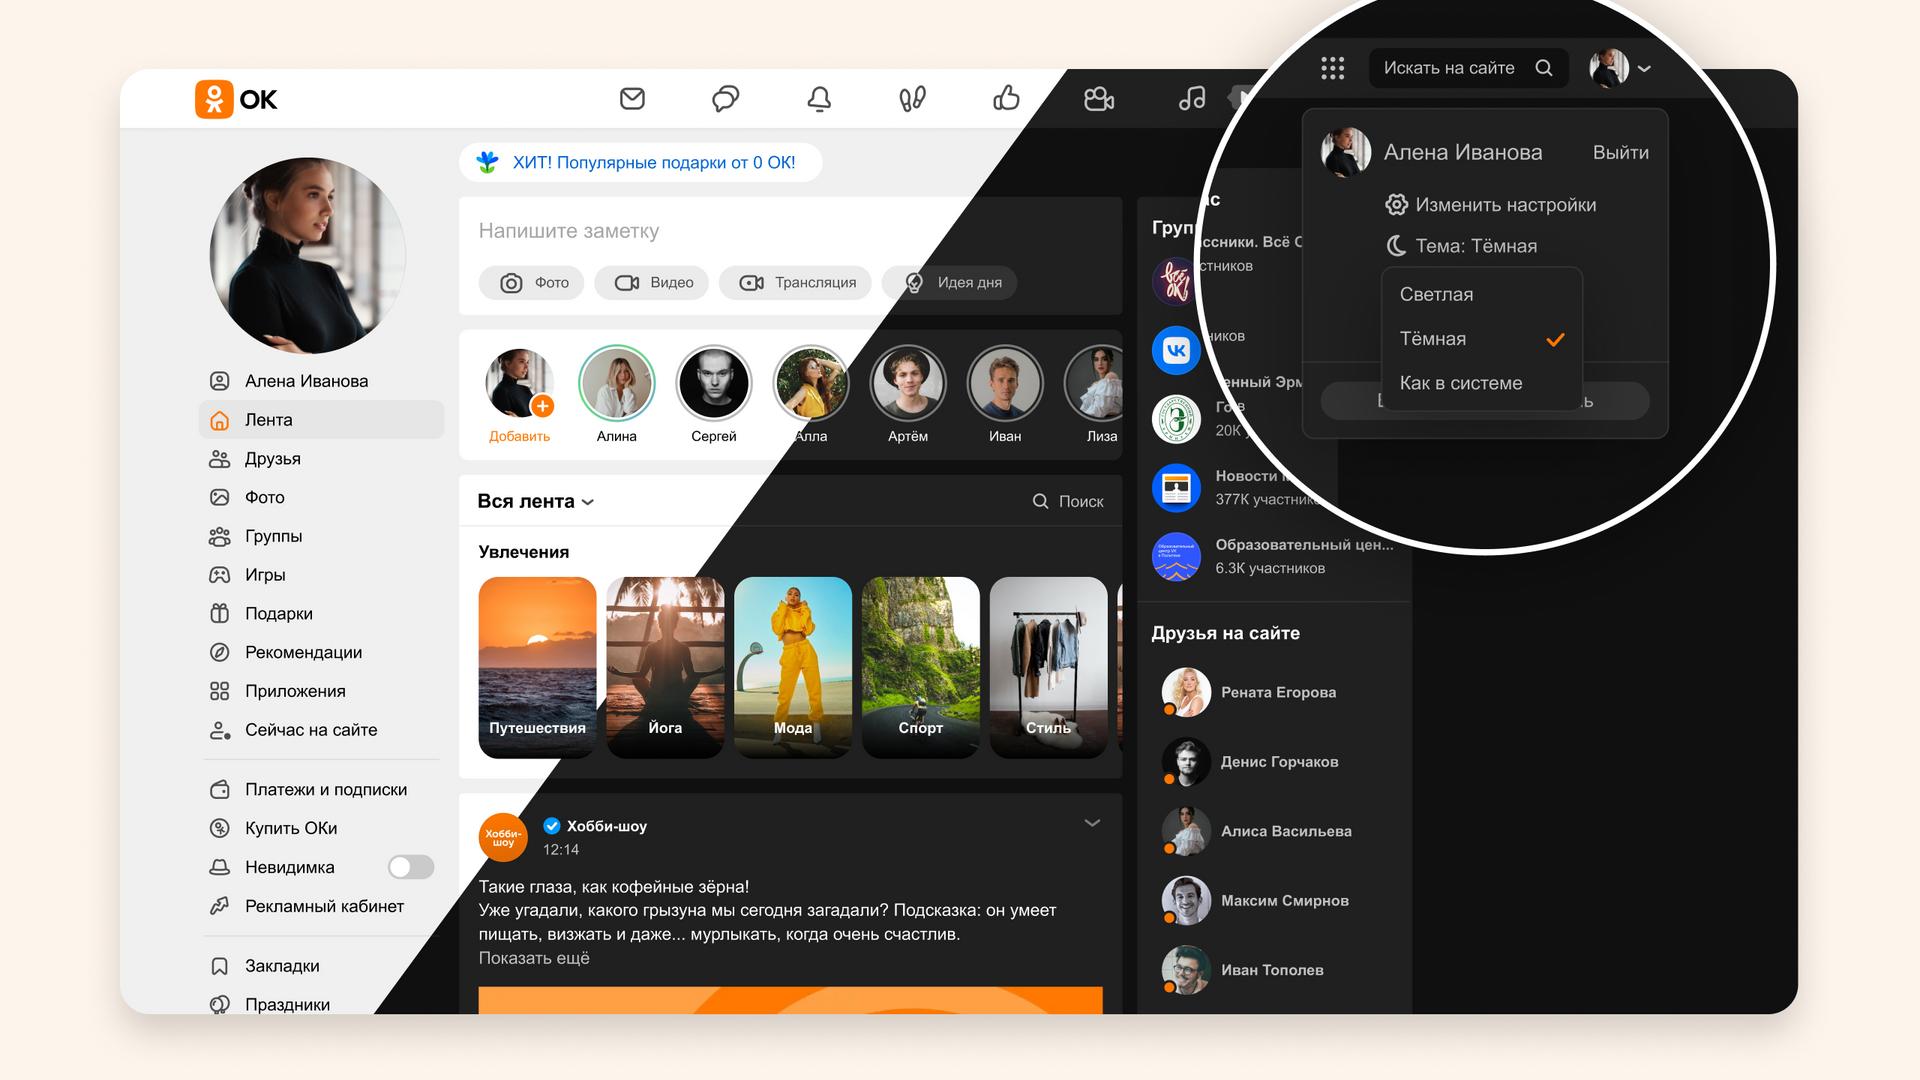Open the Стиль hobby card
The image size is (1920, 1080).
[x=1048, y=667]
